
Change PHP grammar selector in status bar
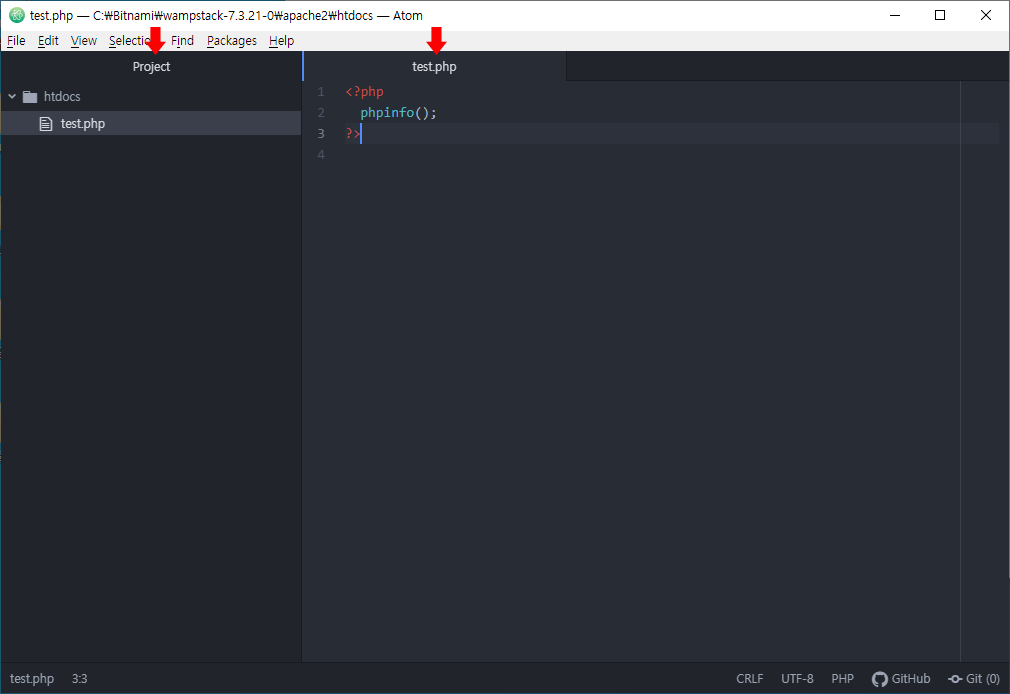point(843,679)
